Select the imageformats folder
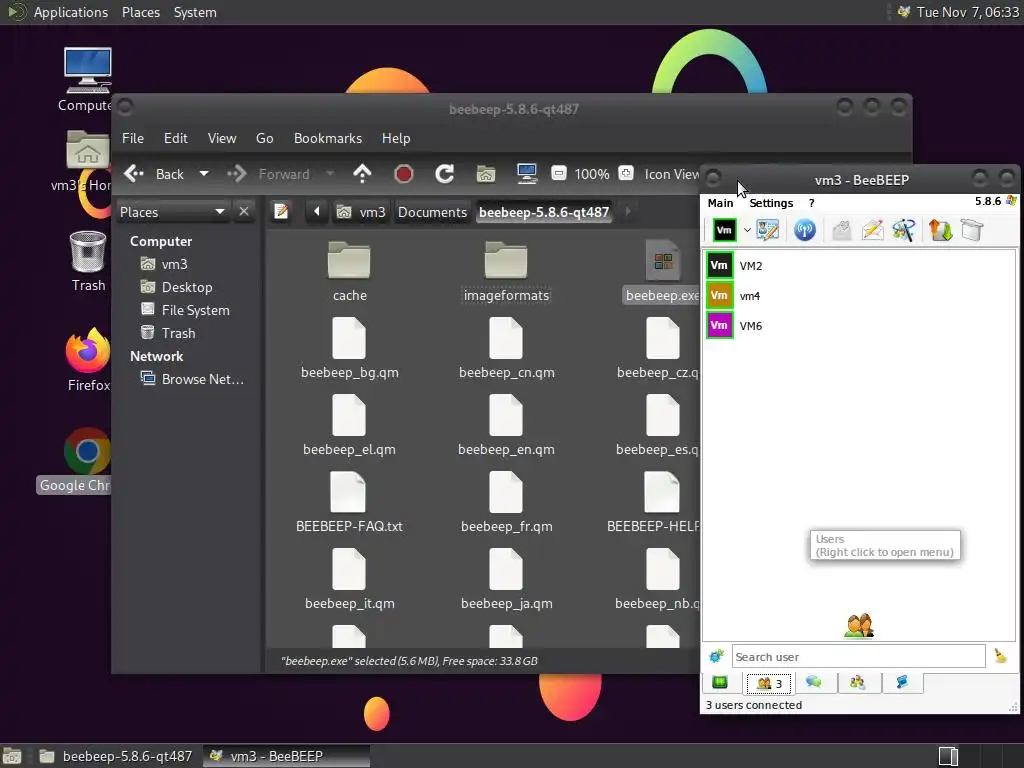The image size is (1024, 768). (x=506, y=272)
